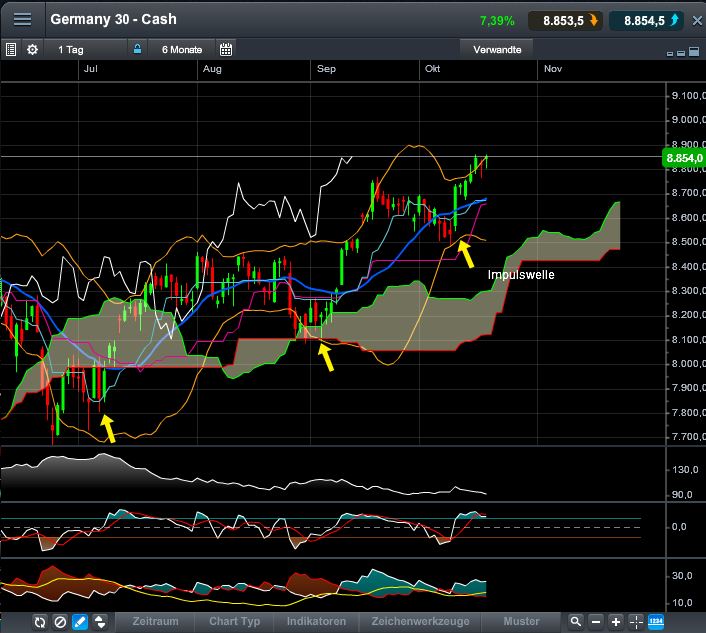Open the chart list document icon
The image size is (706, 633).
[x=11, y=50]
